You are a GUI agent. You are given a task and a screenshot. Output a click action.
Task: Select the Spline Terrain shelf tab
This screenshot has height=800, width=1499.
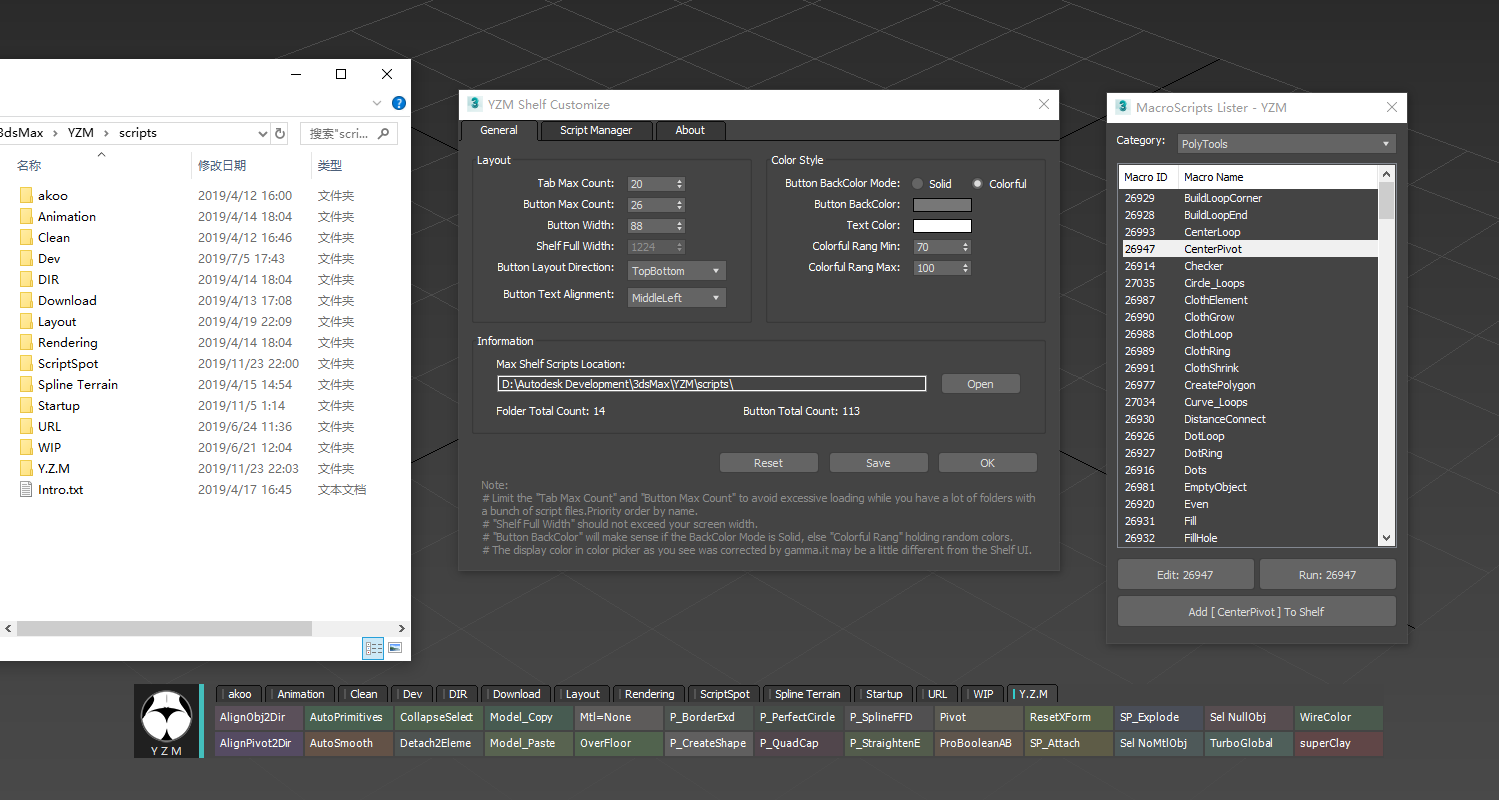pos(808,694)
